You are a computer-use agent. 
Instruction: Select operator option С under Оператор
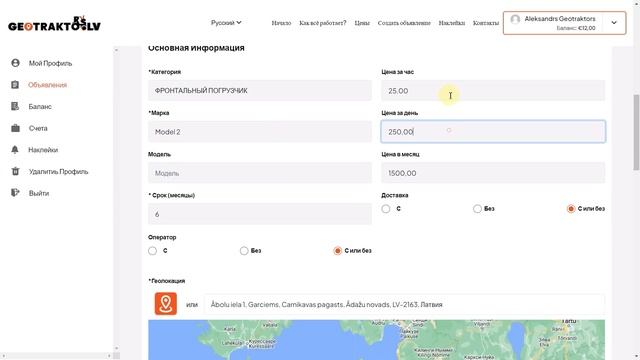[152, 251]
